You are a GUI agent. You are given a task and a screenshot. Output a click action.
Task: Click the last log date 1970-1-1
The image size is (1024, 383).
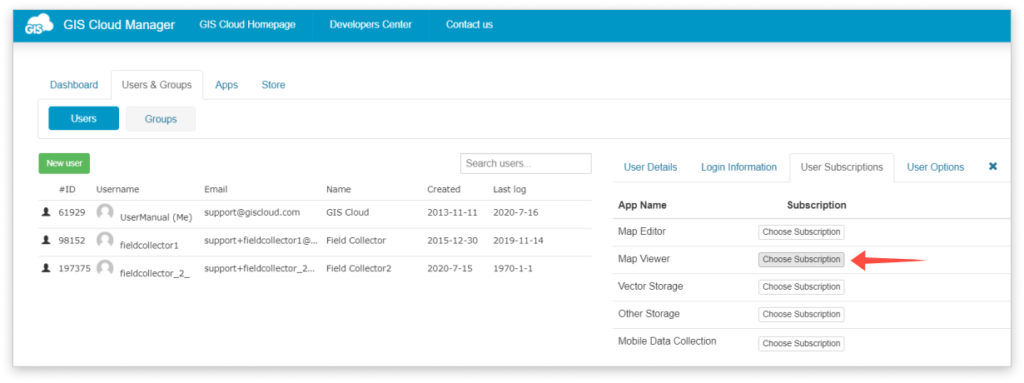513,269
